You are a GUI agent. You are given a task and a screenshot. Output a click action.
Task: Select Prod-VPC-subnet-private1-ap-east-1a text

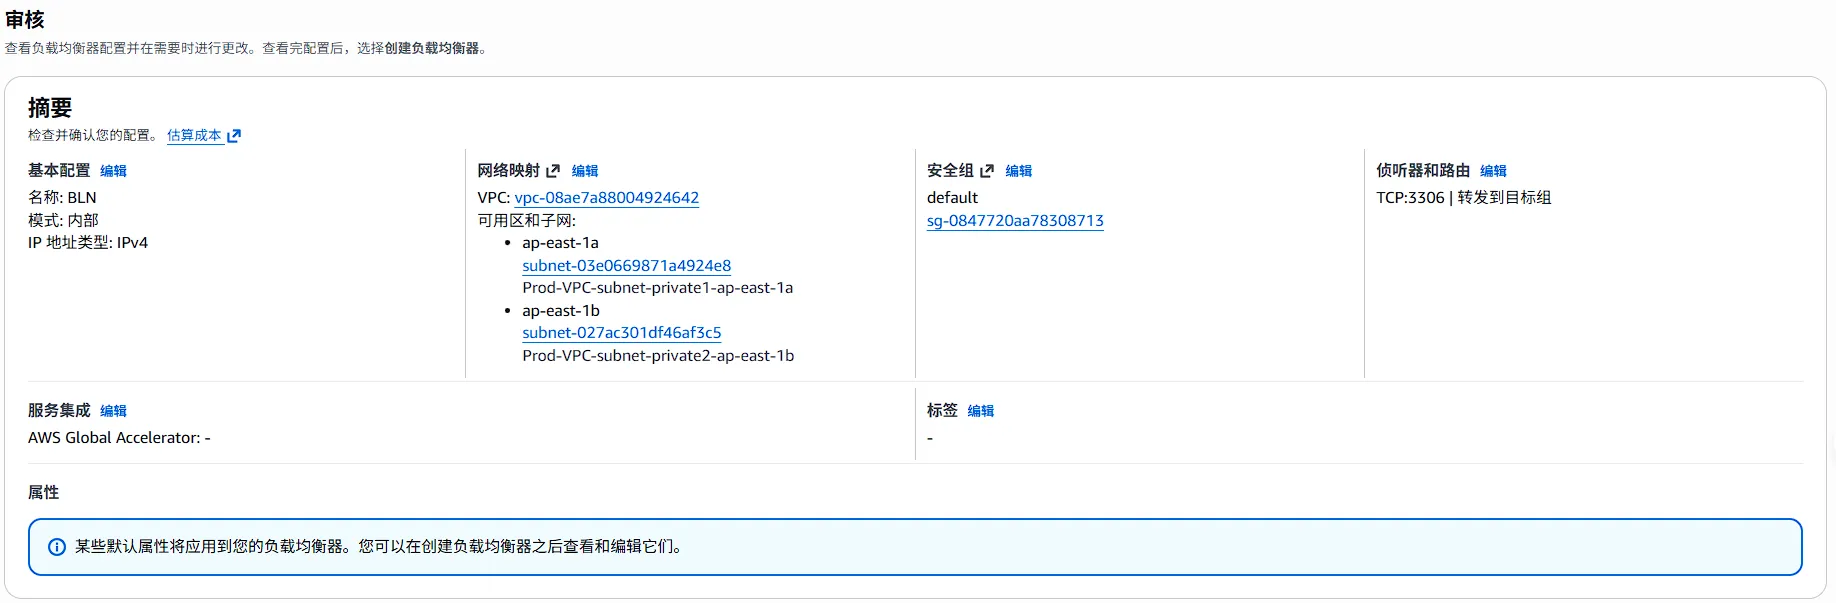657,288
